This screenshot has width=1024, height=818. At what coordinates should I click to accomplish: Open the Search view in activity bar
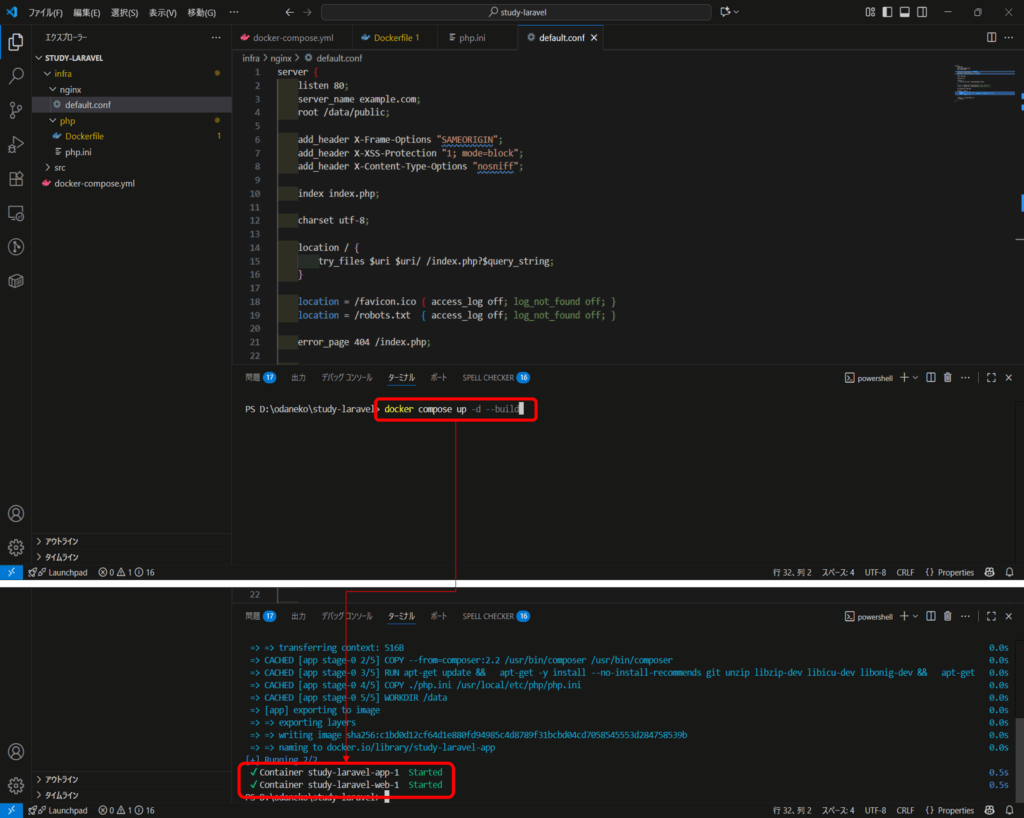pyautogui.click(x=16, y=76)
